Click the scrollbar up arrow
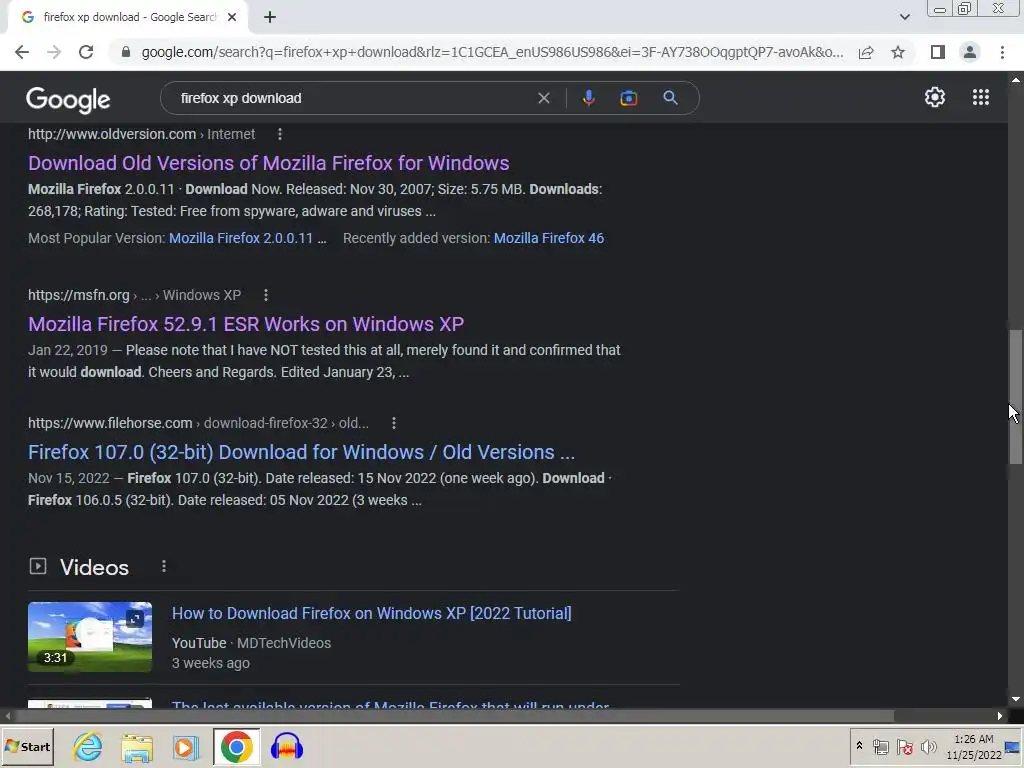 point(1016,80)
